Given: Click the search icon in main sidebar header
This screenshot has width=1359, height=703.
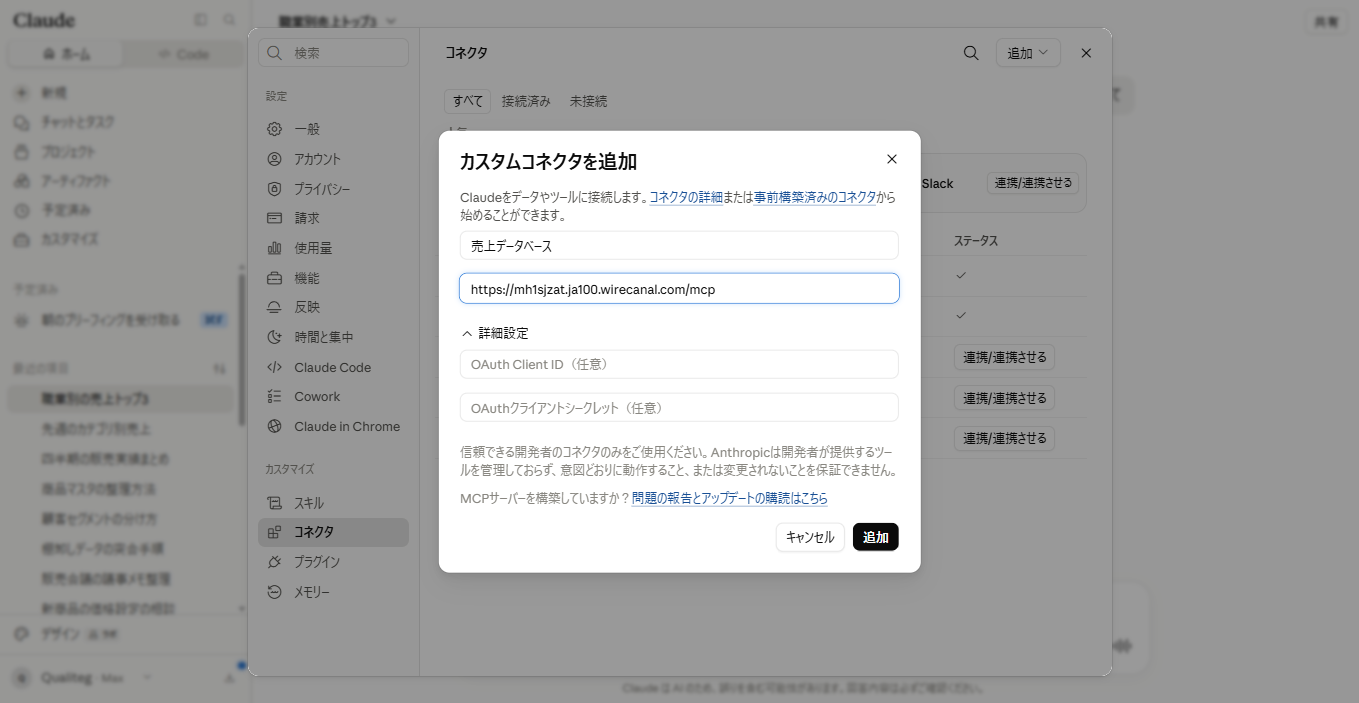Looking at the screenshot, I should [x=230, y=20].
